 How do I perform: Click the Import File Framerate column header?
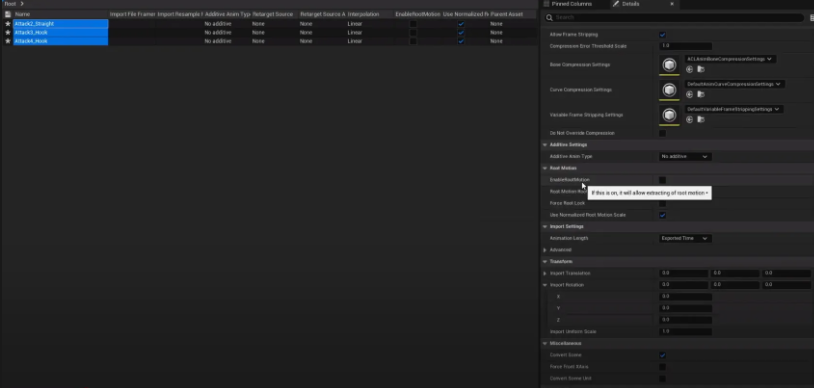(132, 15)
